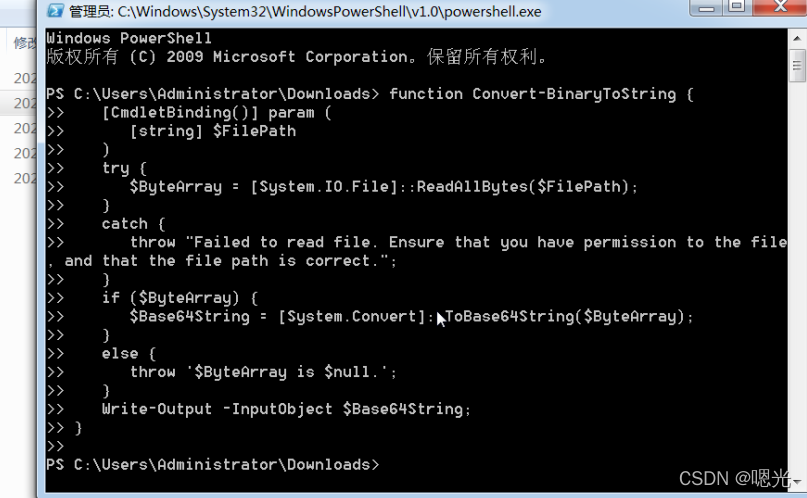Click the last empty PS Downloads prompt
807x498 pixels.
(x=212, y=465)
